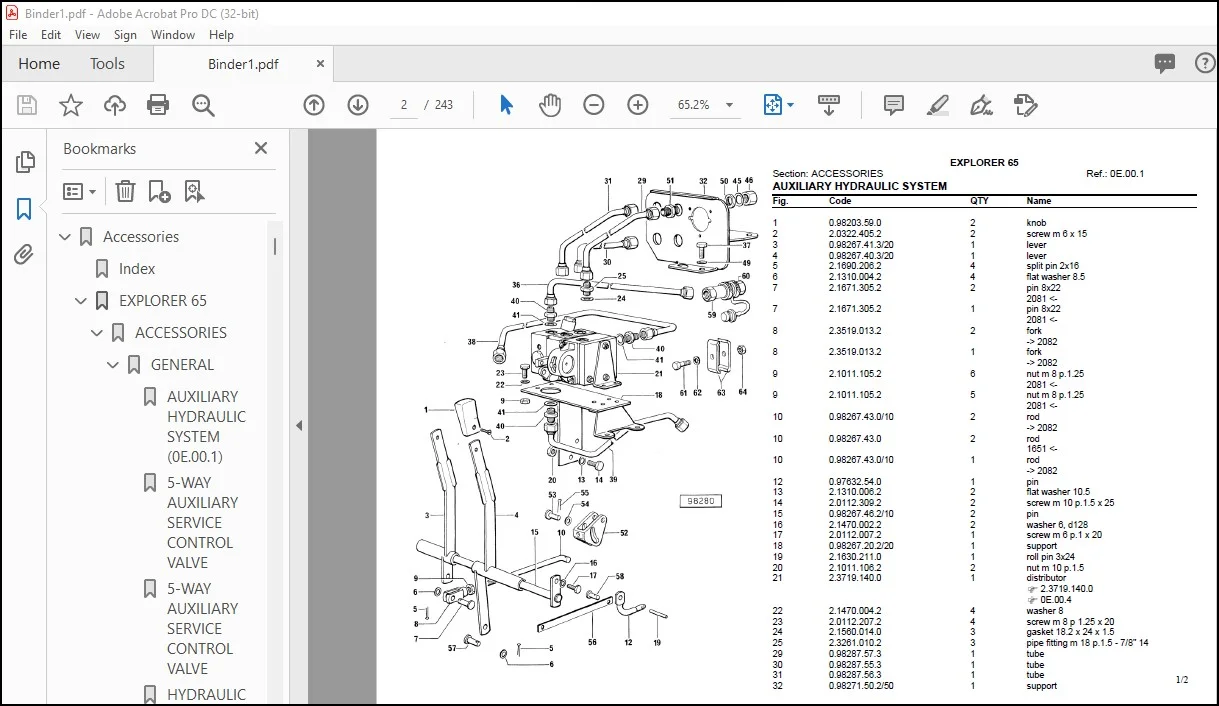Image resolution: width=1219 pixels, height=706 pixels.
Task: Open the View menu
Action: point(87,34)
